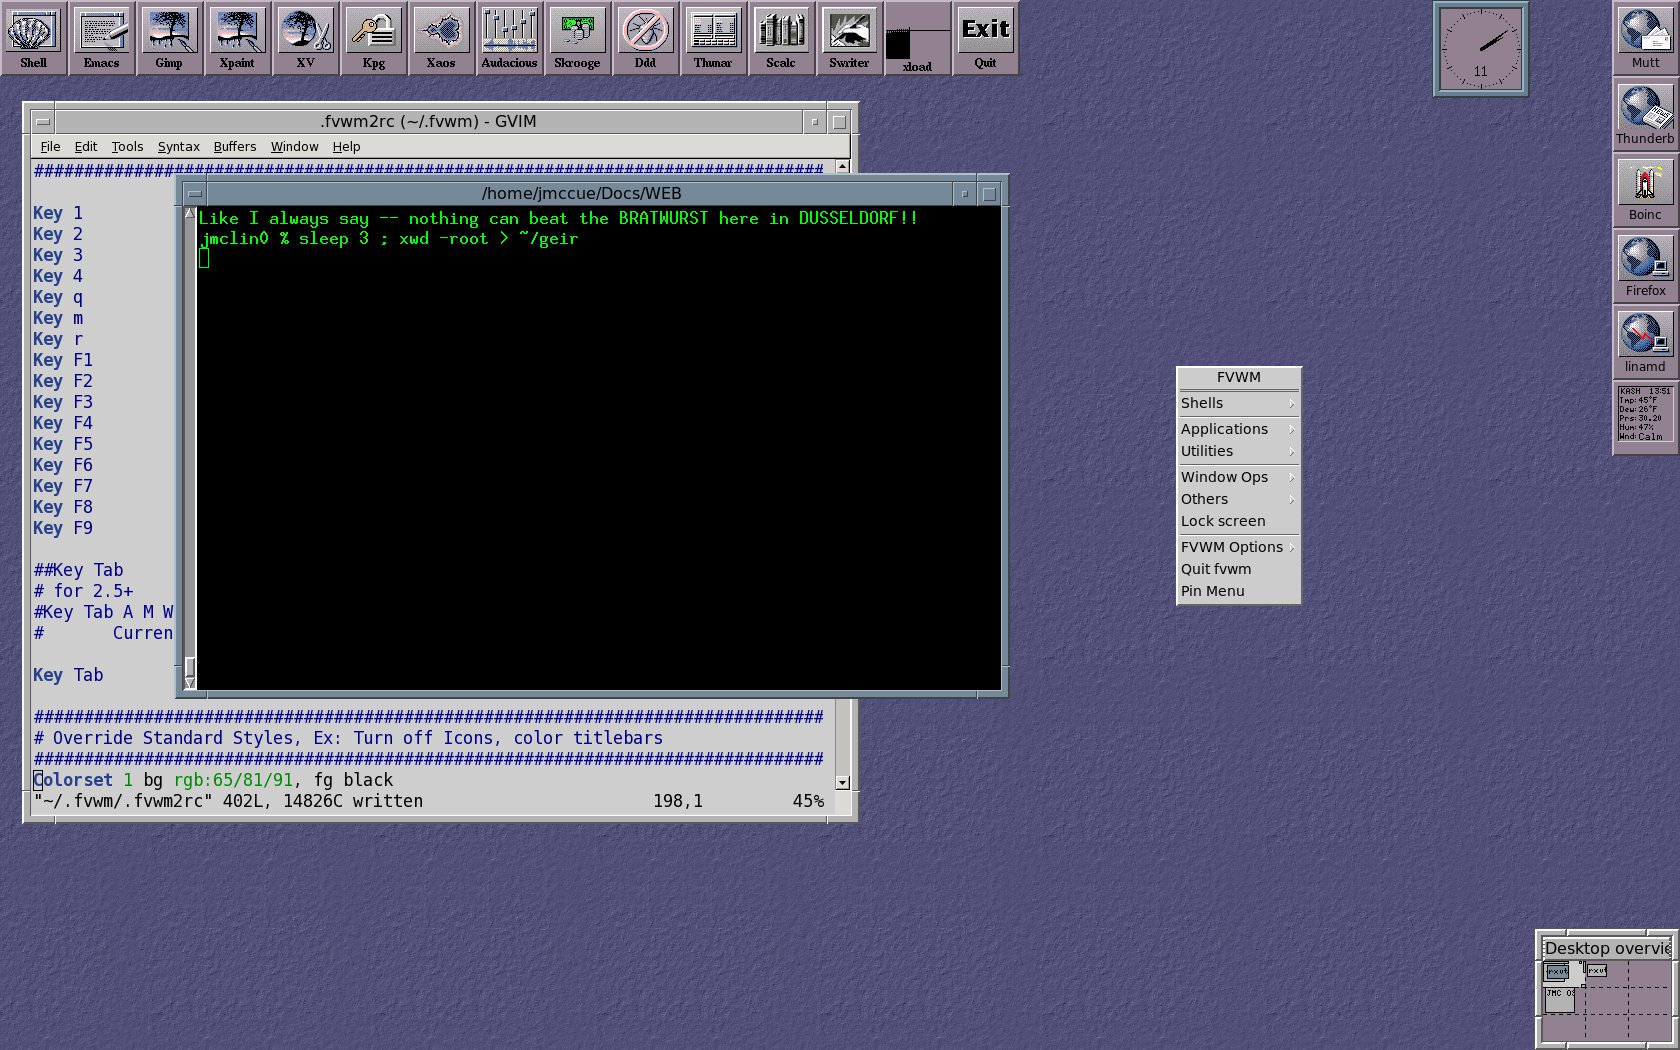Click the Desktop overview pager title
Image resolution: width=1680 pixels, height=1050 pixels.
tap(1607, 948)
